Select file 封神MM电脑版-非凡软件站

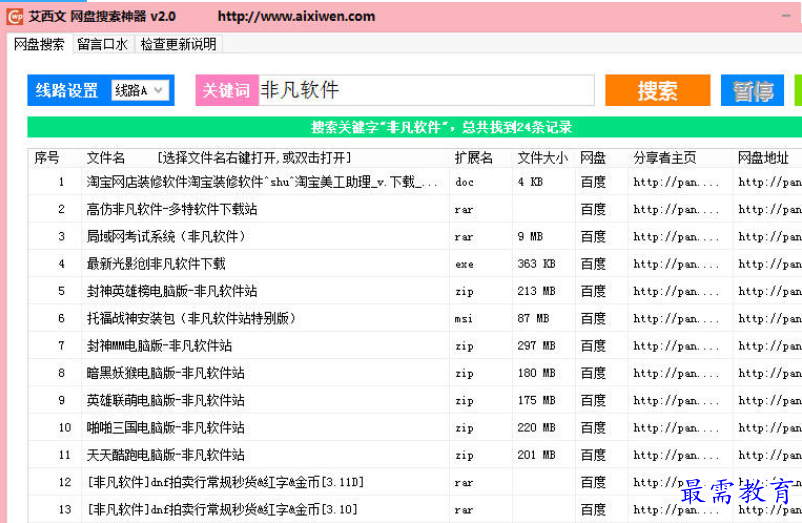click(x=159, y=346)
